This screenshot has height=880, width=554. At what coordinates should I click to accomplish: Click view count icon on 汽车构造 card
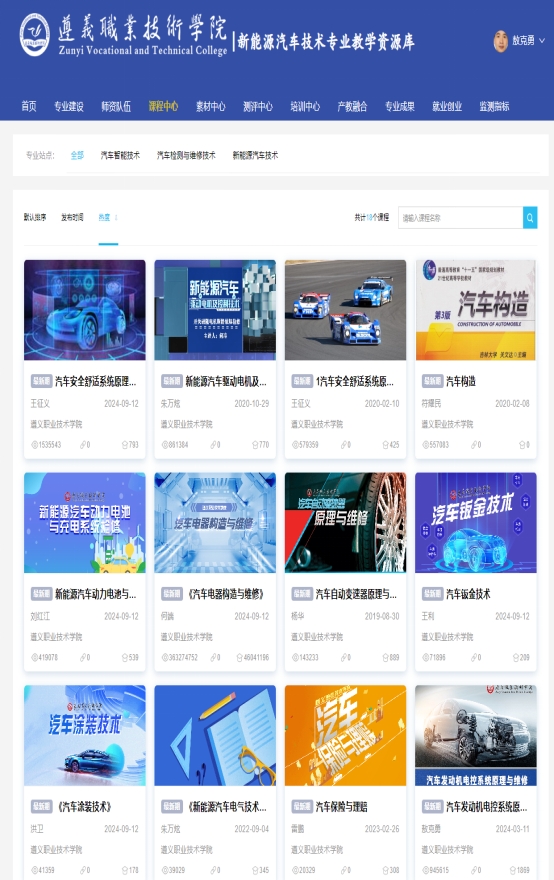(425, 445)
